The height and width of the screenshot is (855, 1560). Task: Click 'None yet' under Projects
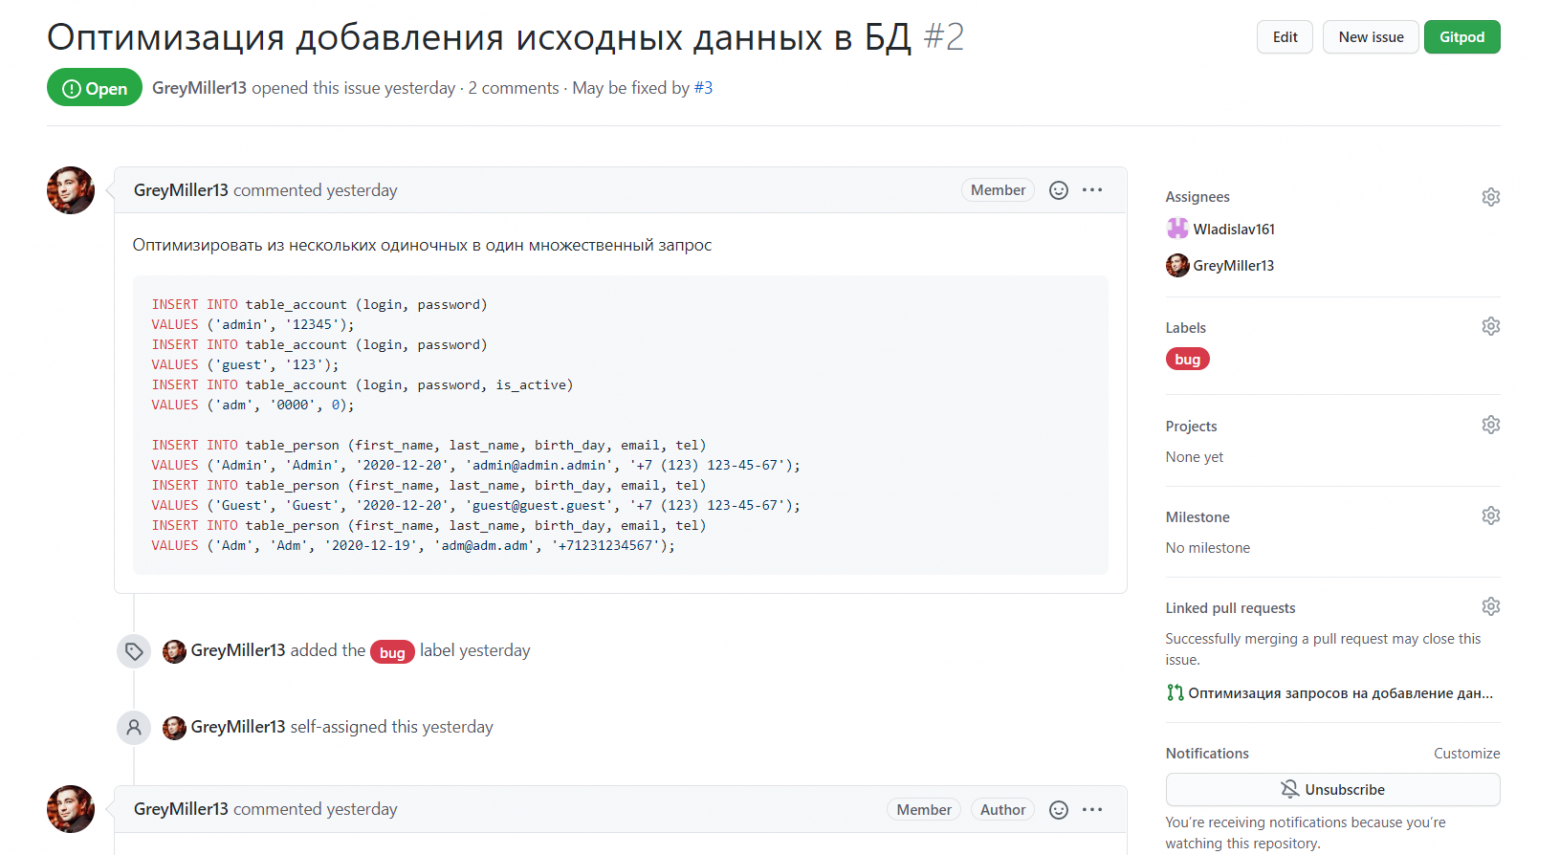pos(1194,457)
